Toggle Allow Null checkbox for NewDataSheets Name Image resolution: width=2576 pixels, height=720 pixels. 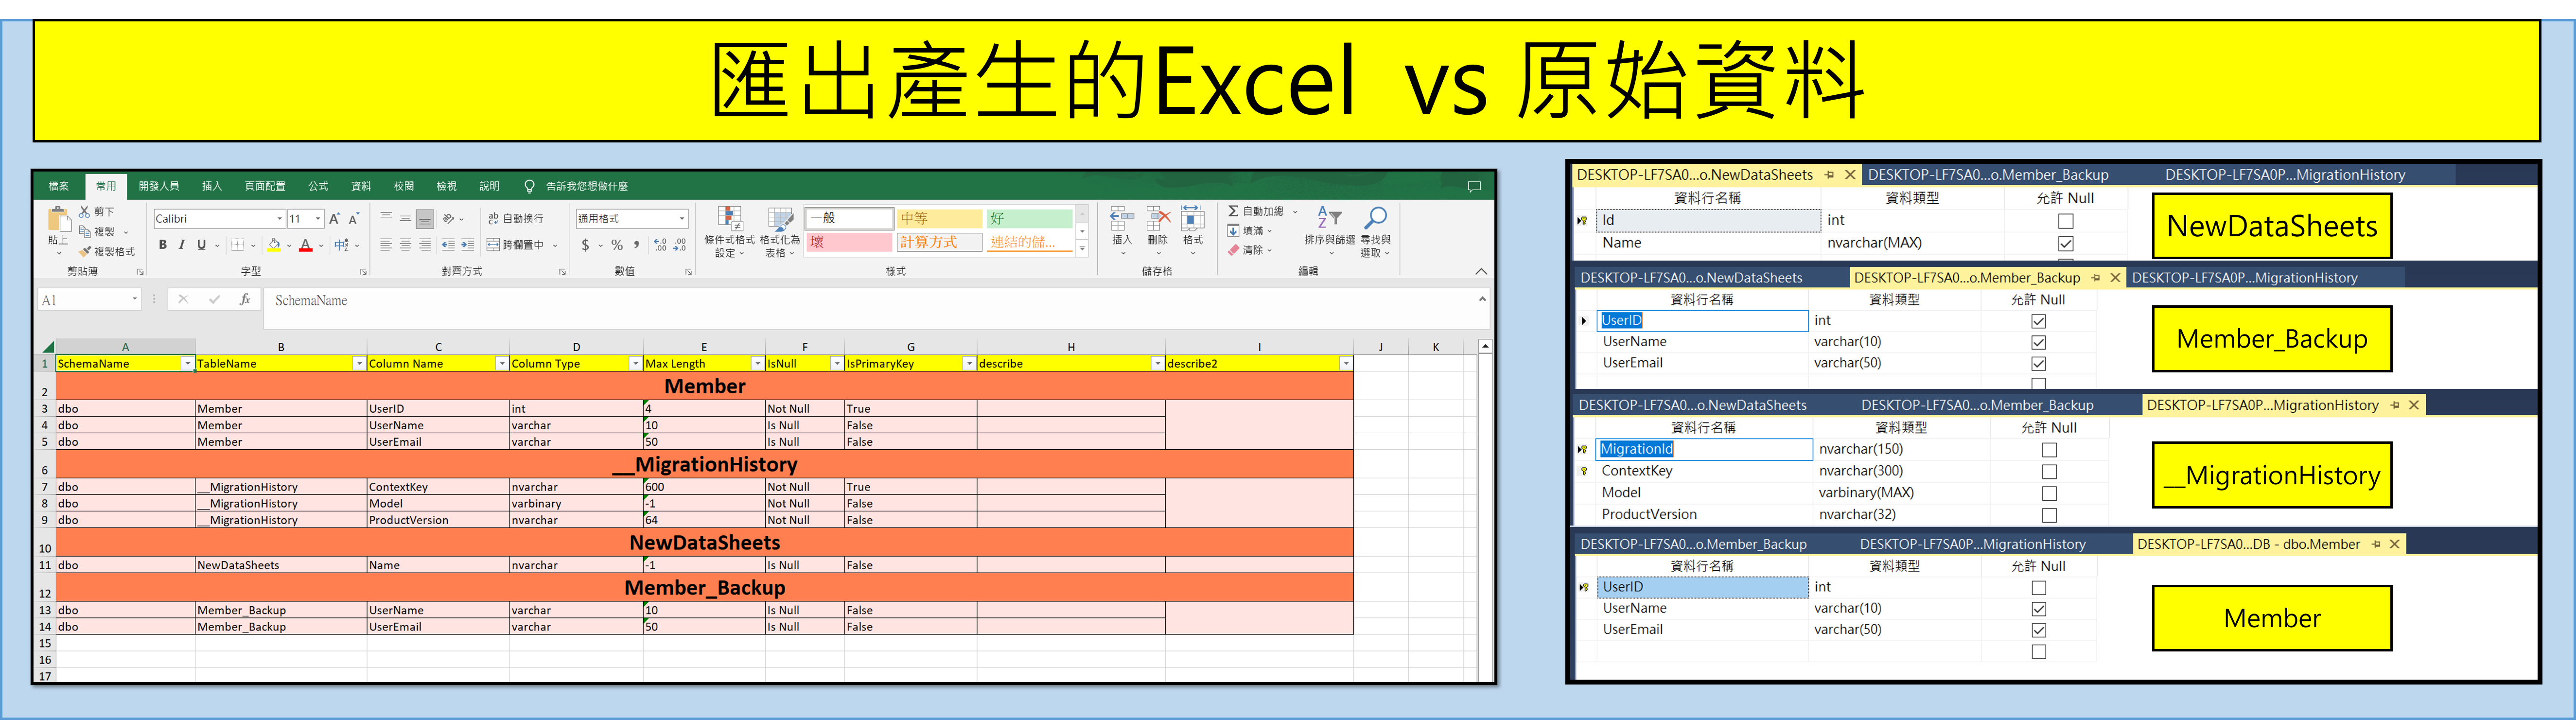(2066, 243)
